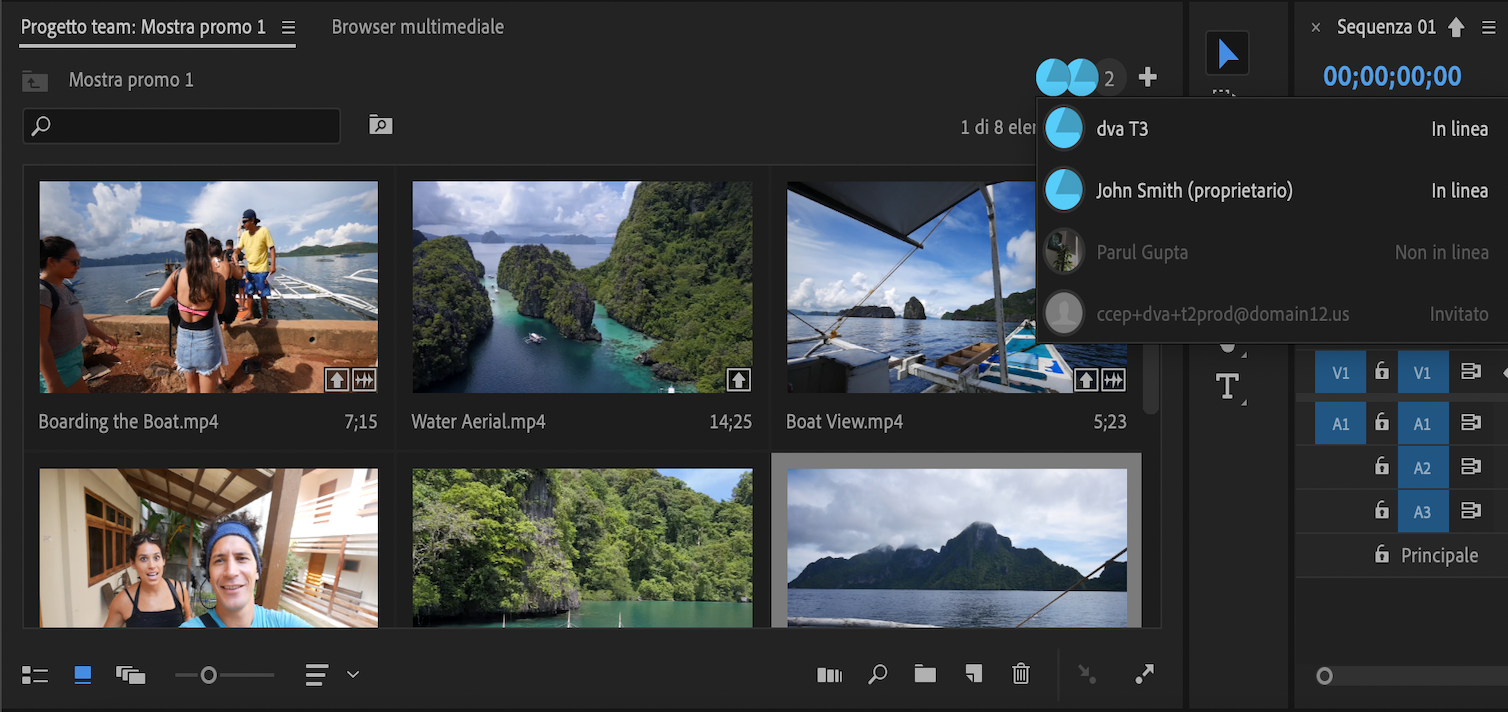Toggle lock on track A1

click(1382, 422)
